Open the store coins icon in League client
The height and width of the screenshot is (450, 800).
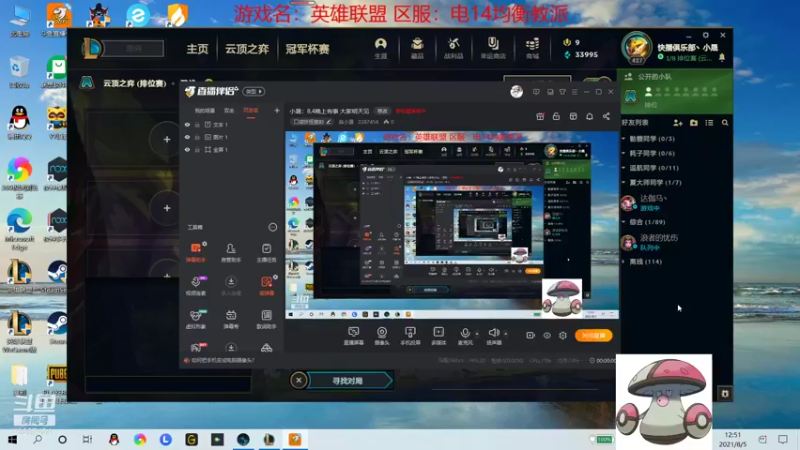[532, 48]
